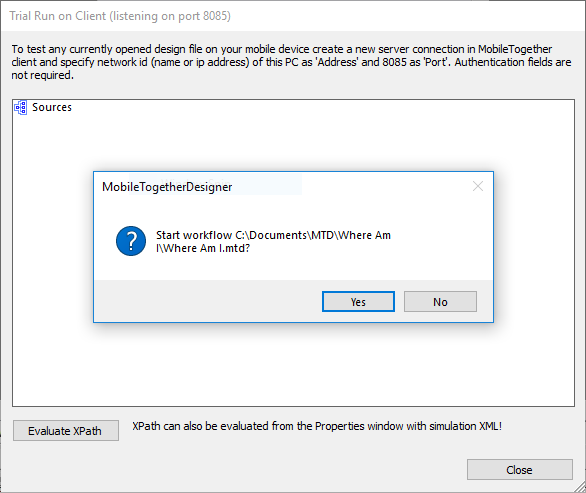Click empty space in Sources tree pane
This screenshot has height=493, width=586.
click(293, 363)
